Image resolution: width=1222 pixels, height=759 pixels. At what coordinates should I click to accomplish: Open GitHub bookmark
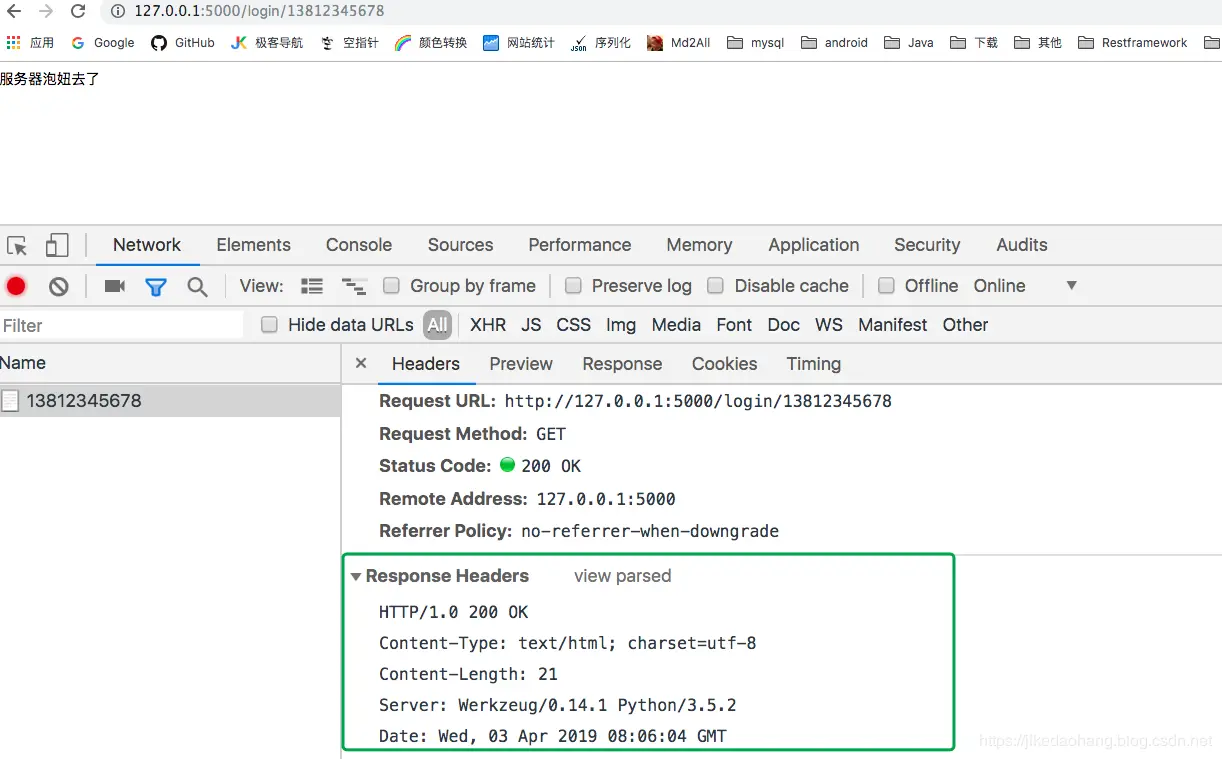[x=183, y=43]
